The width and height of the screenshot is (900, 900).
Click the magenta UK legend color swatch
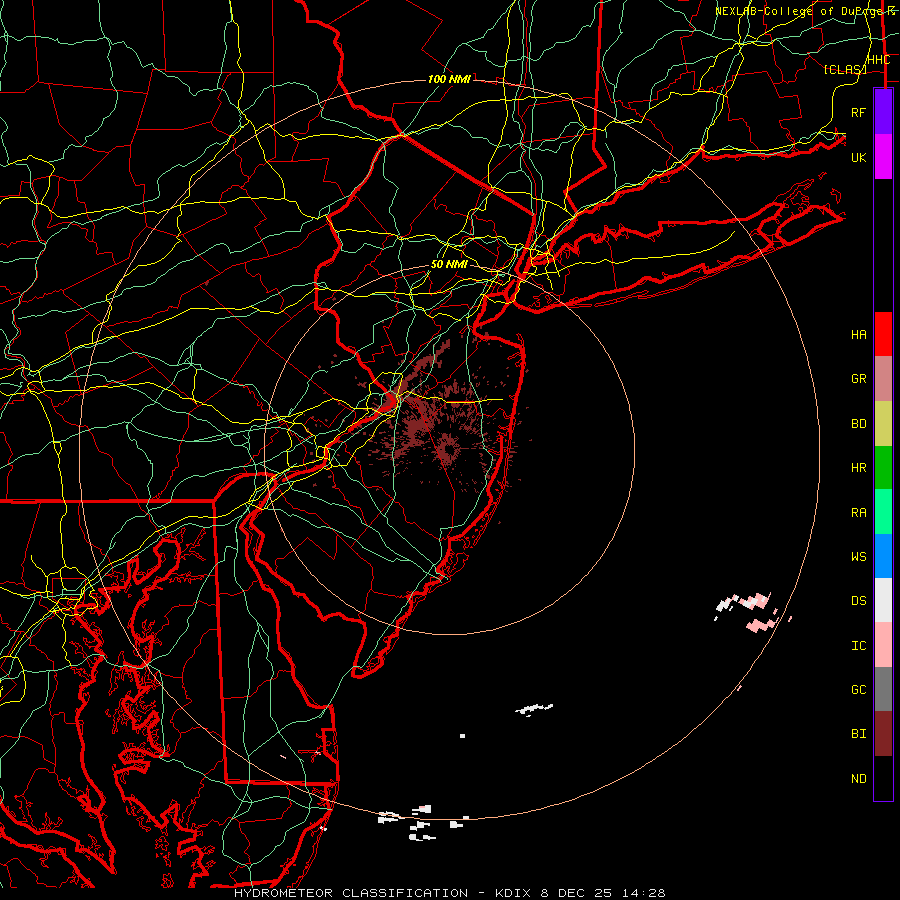point(883,157)
